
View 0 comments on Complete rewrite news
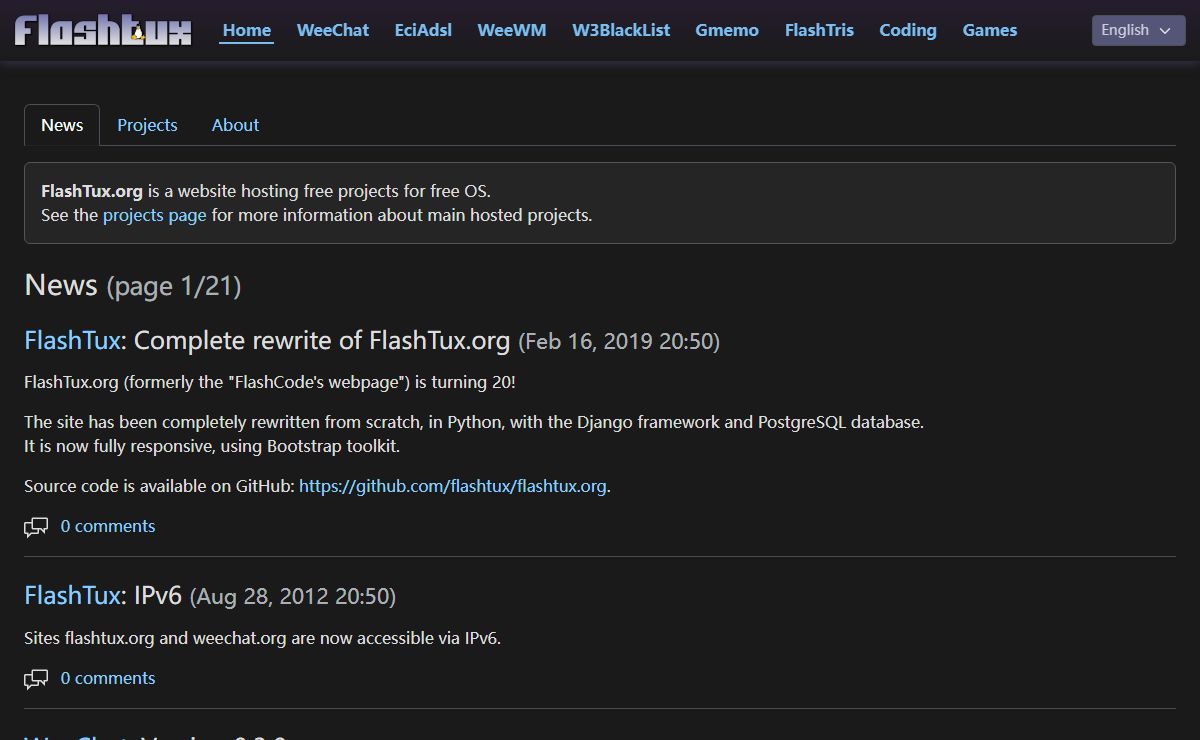tap(108, 526)
